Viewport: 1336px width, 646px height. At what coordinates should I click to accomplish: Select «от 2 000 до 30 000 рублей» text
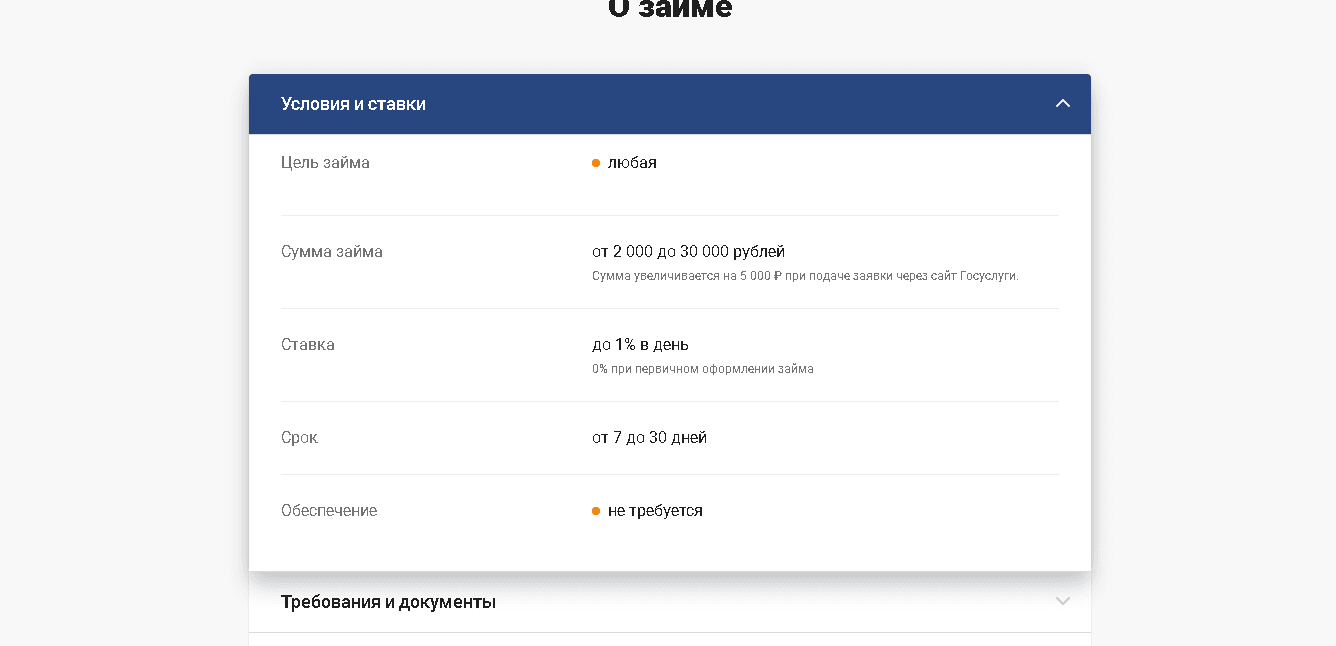688,251
